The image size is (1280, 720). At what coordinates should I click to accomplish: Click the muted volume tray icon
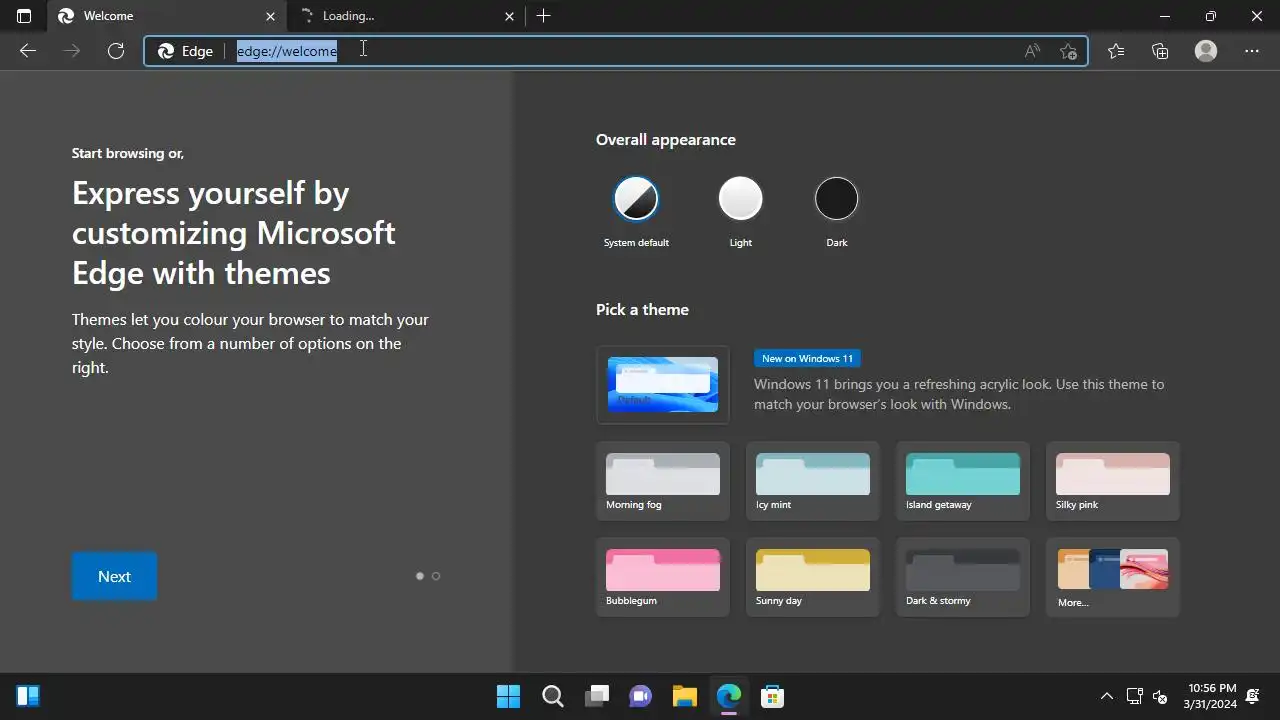coord(1160,696)
